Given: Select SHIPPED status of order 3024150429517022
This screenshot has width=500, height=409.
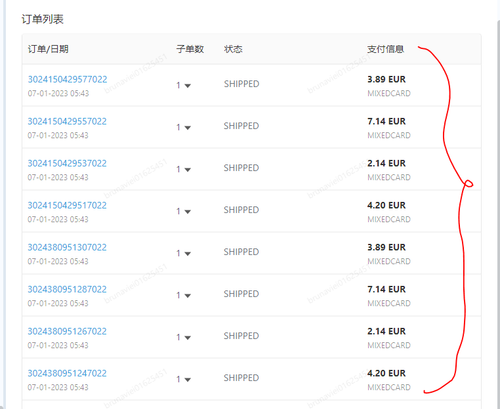Looking at the screenshot, I should [241, 210].
